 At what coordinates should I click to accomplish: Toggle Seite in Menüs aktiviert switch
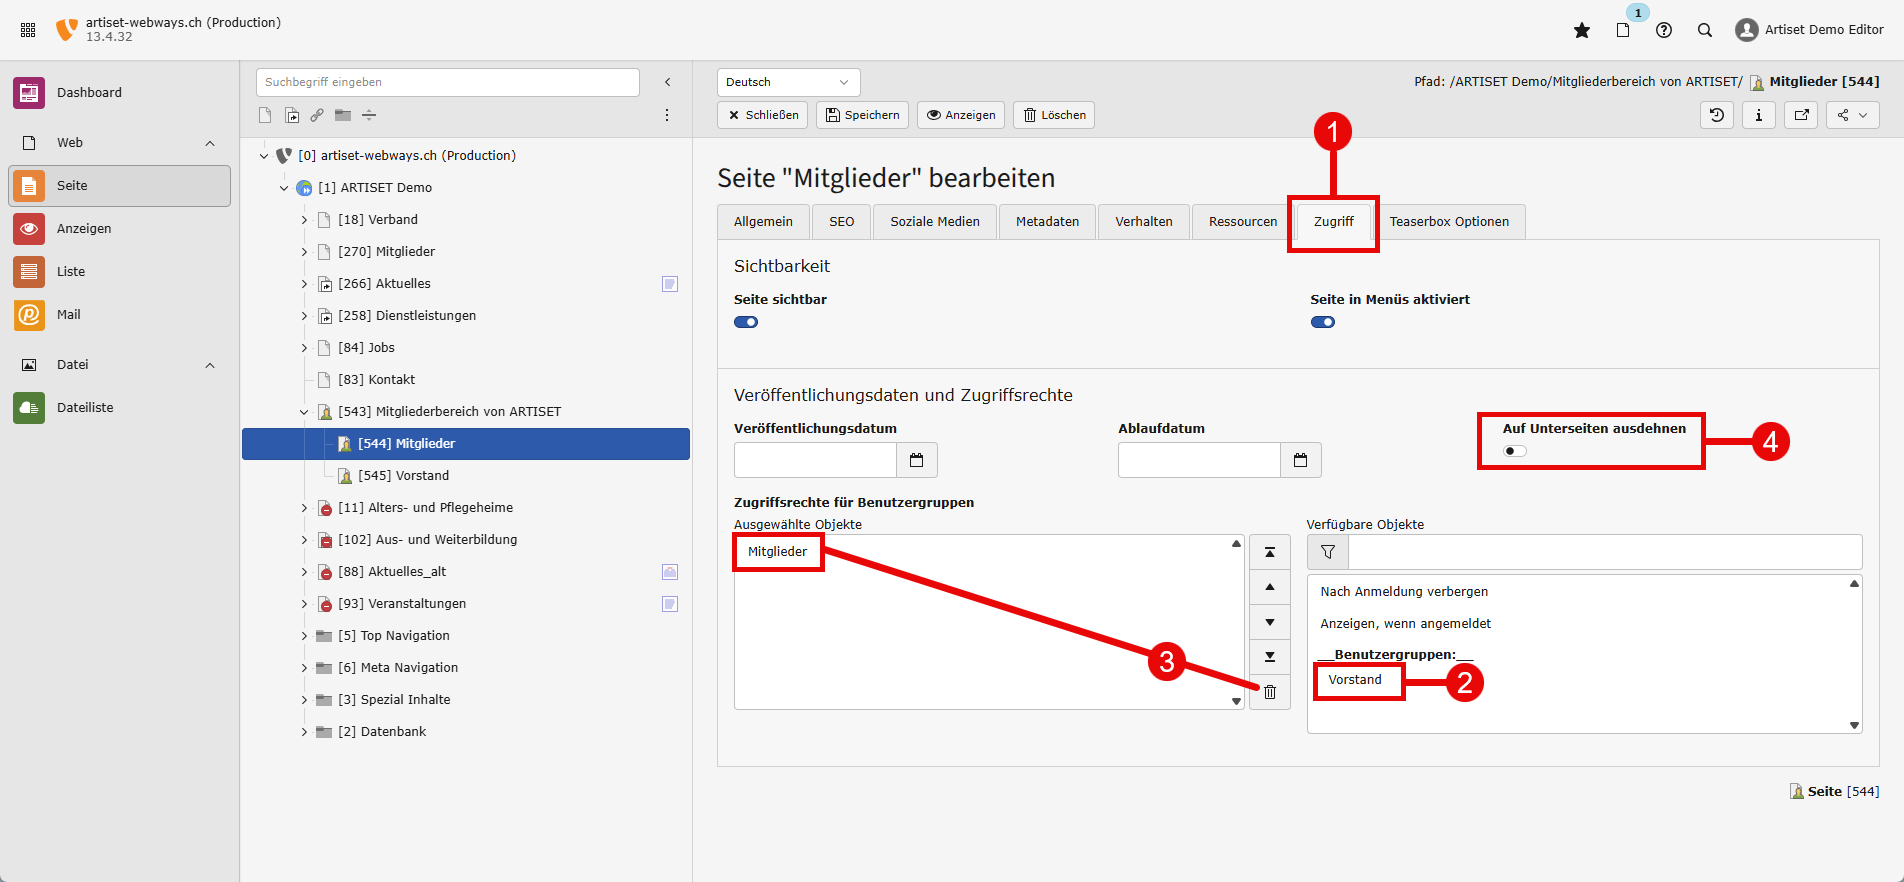[1323, 322]
